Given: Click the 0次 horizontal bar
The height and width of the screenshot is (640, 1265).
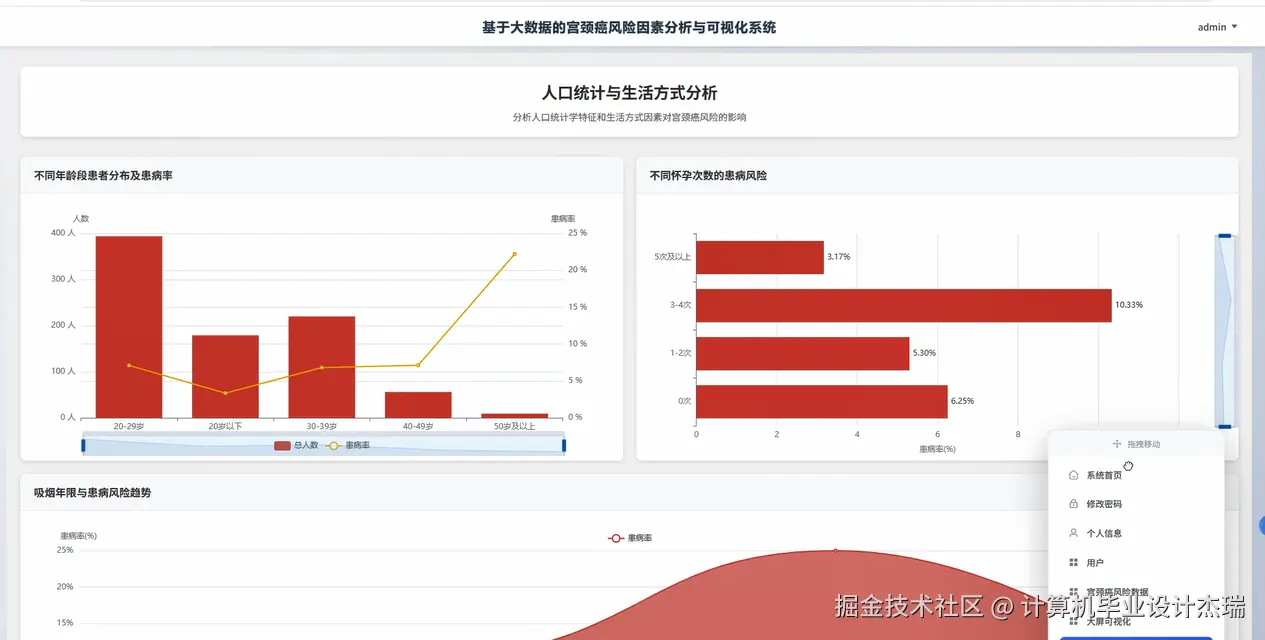Looking at the screenshot, I should point(822,401).
